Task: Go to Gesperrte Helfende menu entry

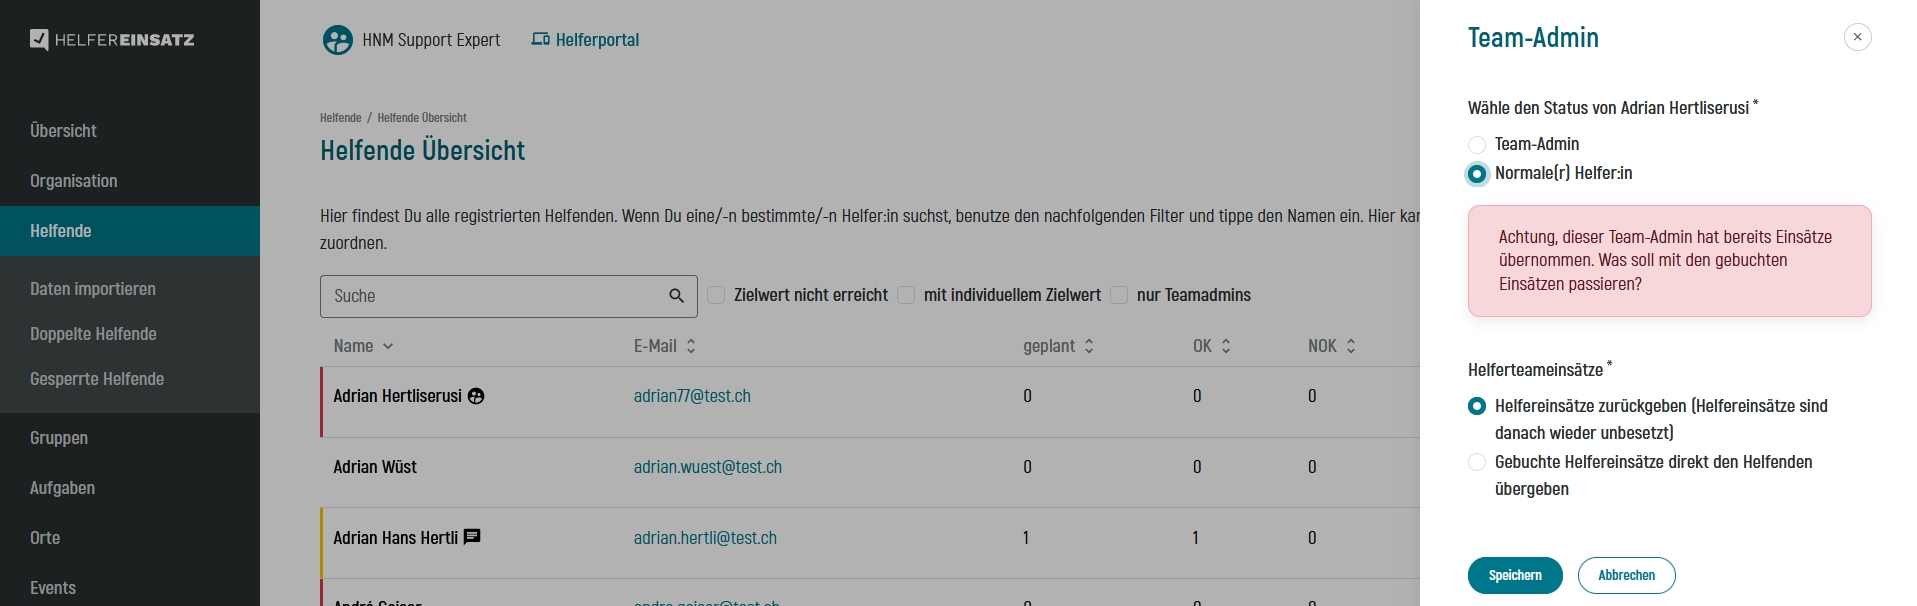Action: pyautogui.click(x=97, y=379)
